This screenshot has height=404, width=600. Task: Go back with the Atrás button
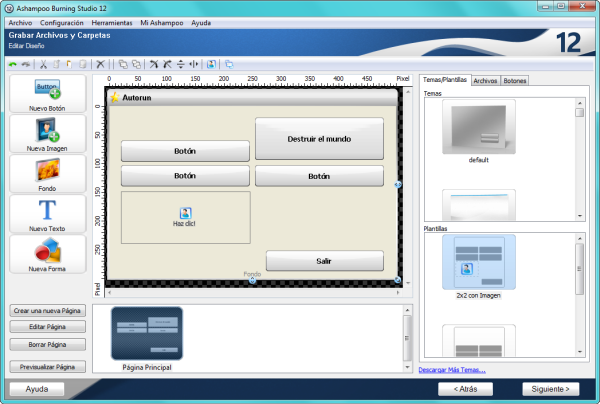click(x=465, y=389)
